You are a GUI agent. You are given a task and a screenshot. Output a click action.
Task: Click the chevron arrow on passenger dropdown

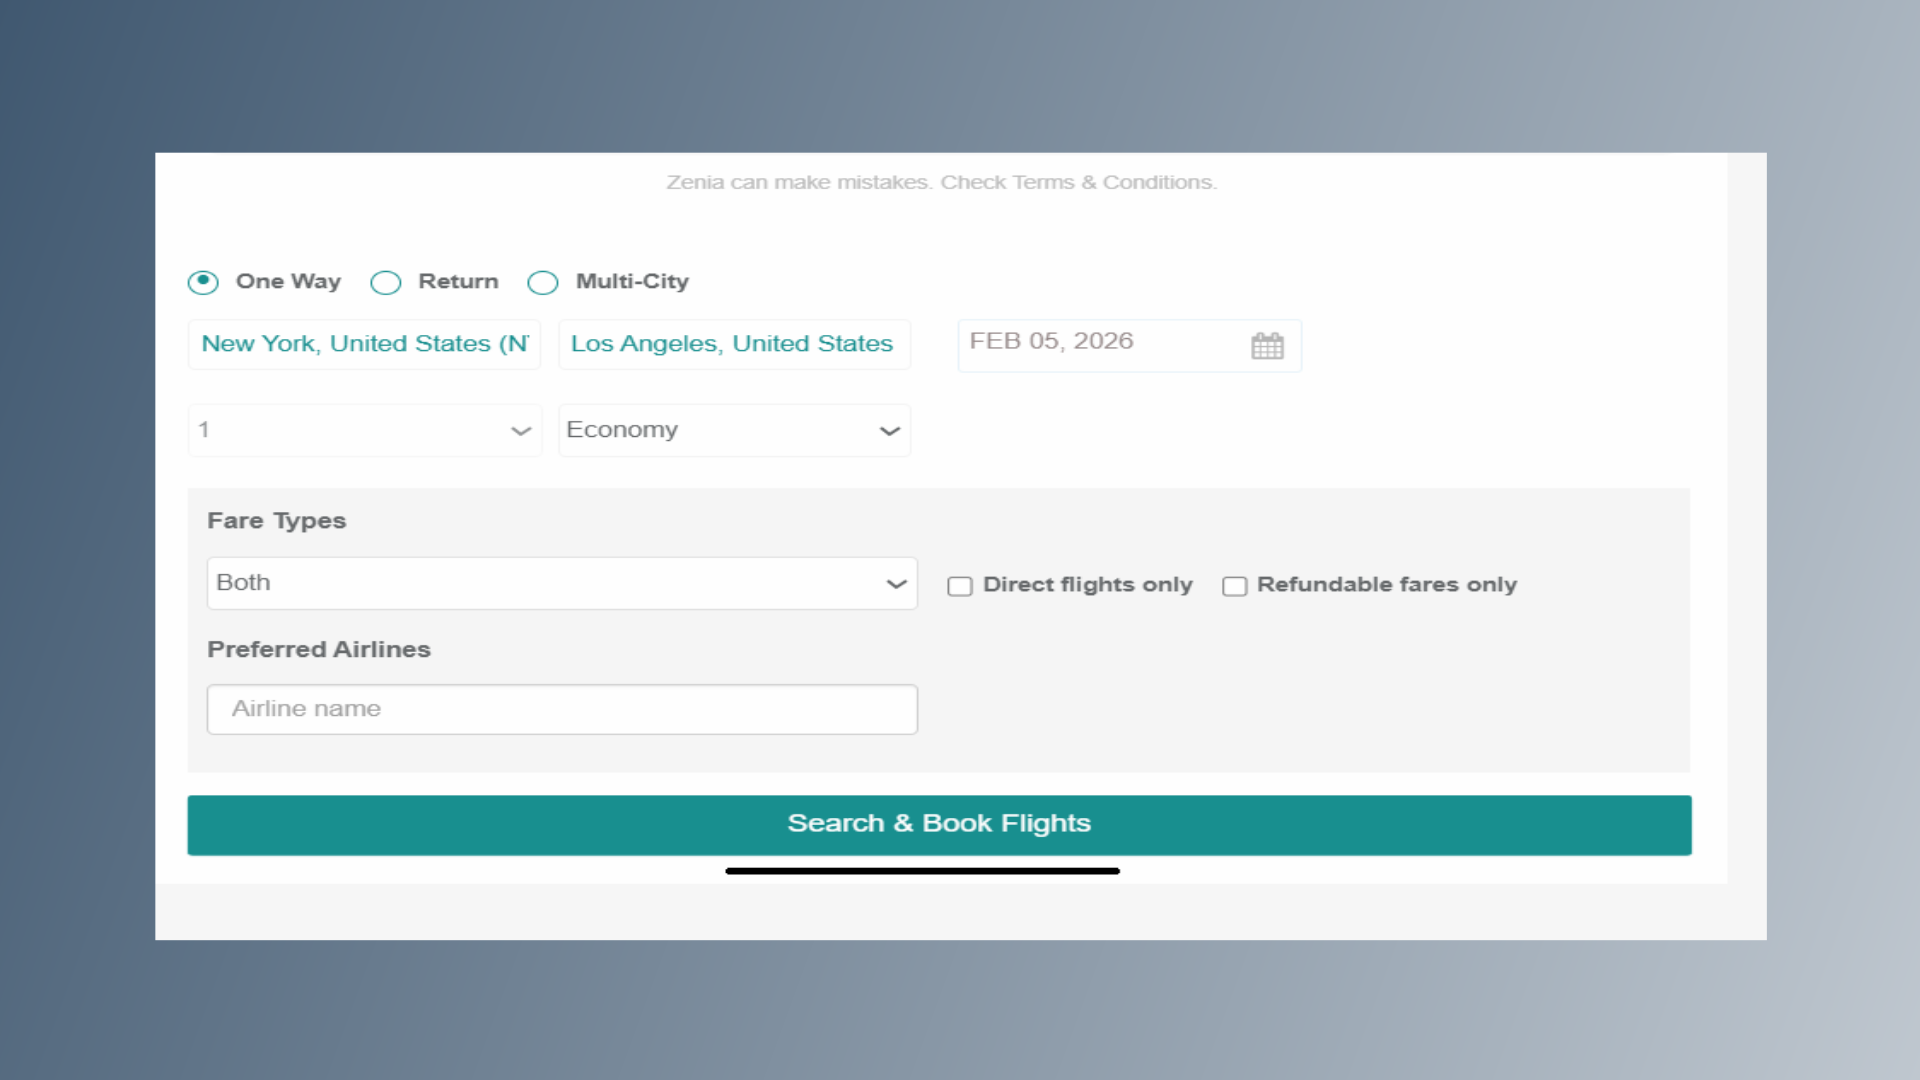(x=521, y=431)
